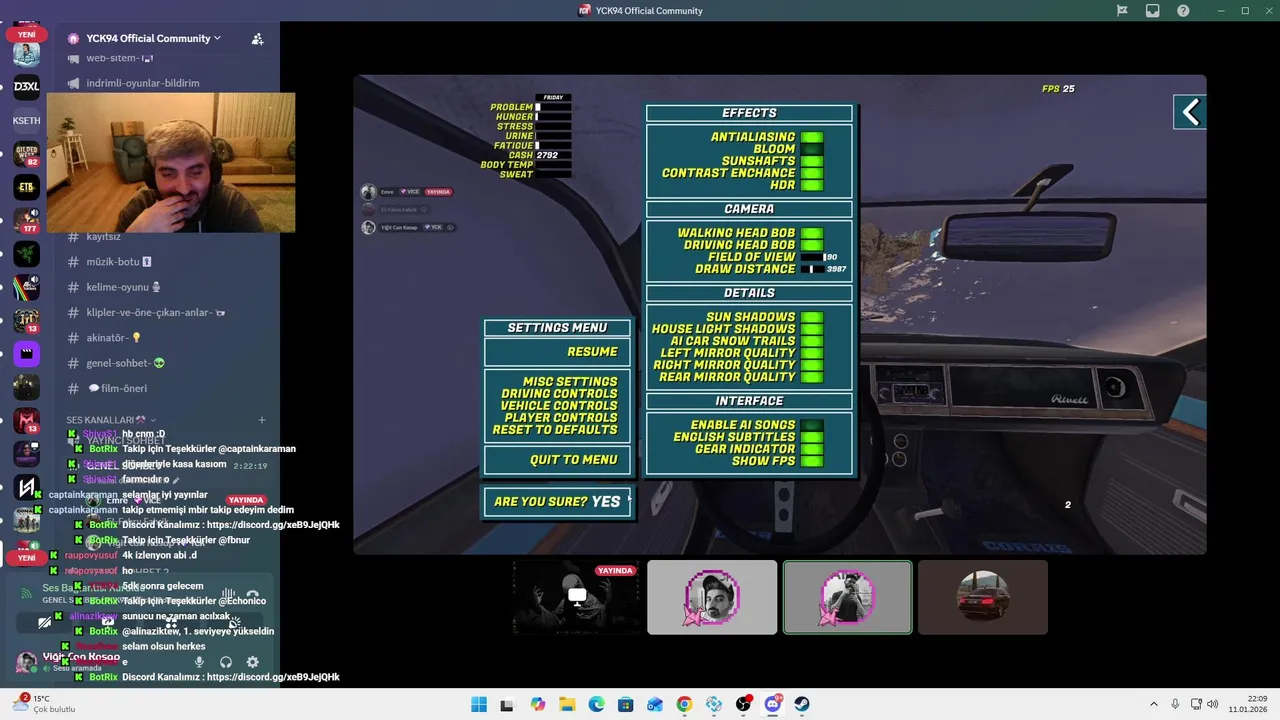Image resolution: width=1280 pixels, height=720 pixels.
Task: Adjust the Field of View slider
Action: point(811,257)
